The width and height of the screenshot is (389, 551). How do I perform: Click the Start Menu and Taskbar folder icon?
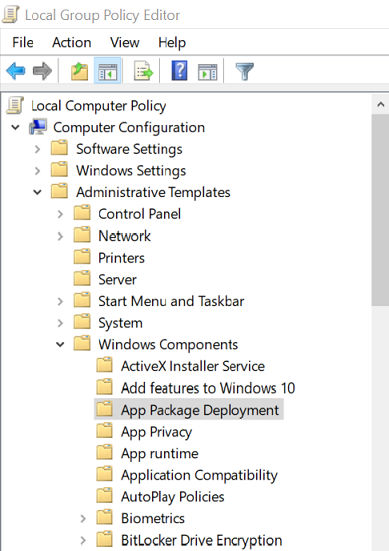[82, 300]
